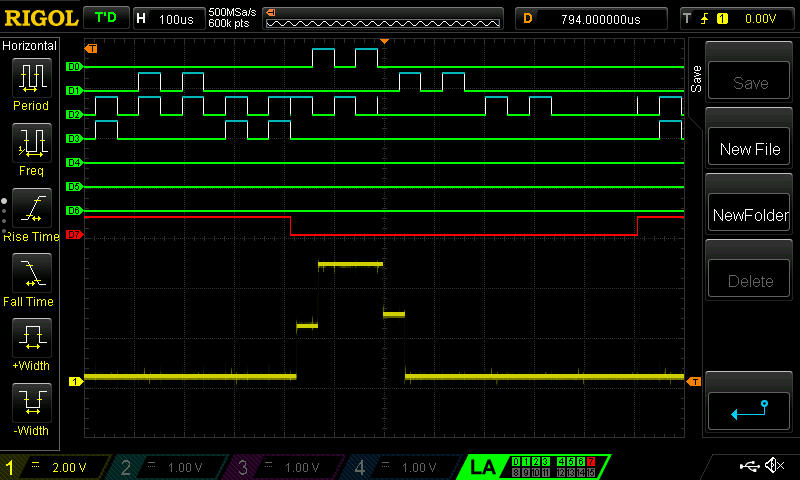The height and width of the screenshot is (480, 800).
Task: Select the +Width measurement icon
Action: [x=31, y=338]
